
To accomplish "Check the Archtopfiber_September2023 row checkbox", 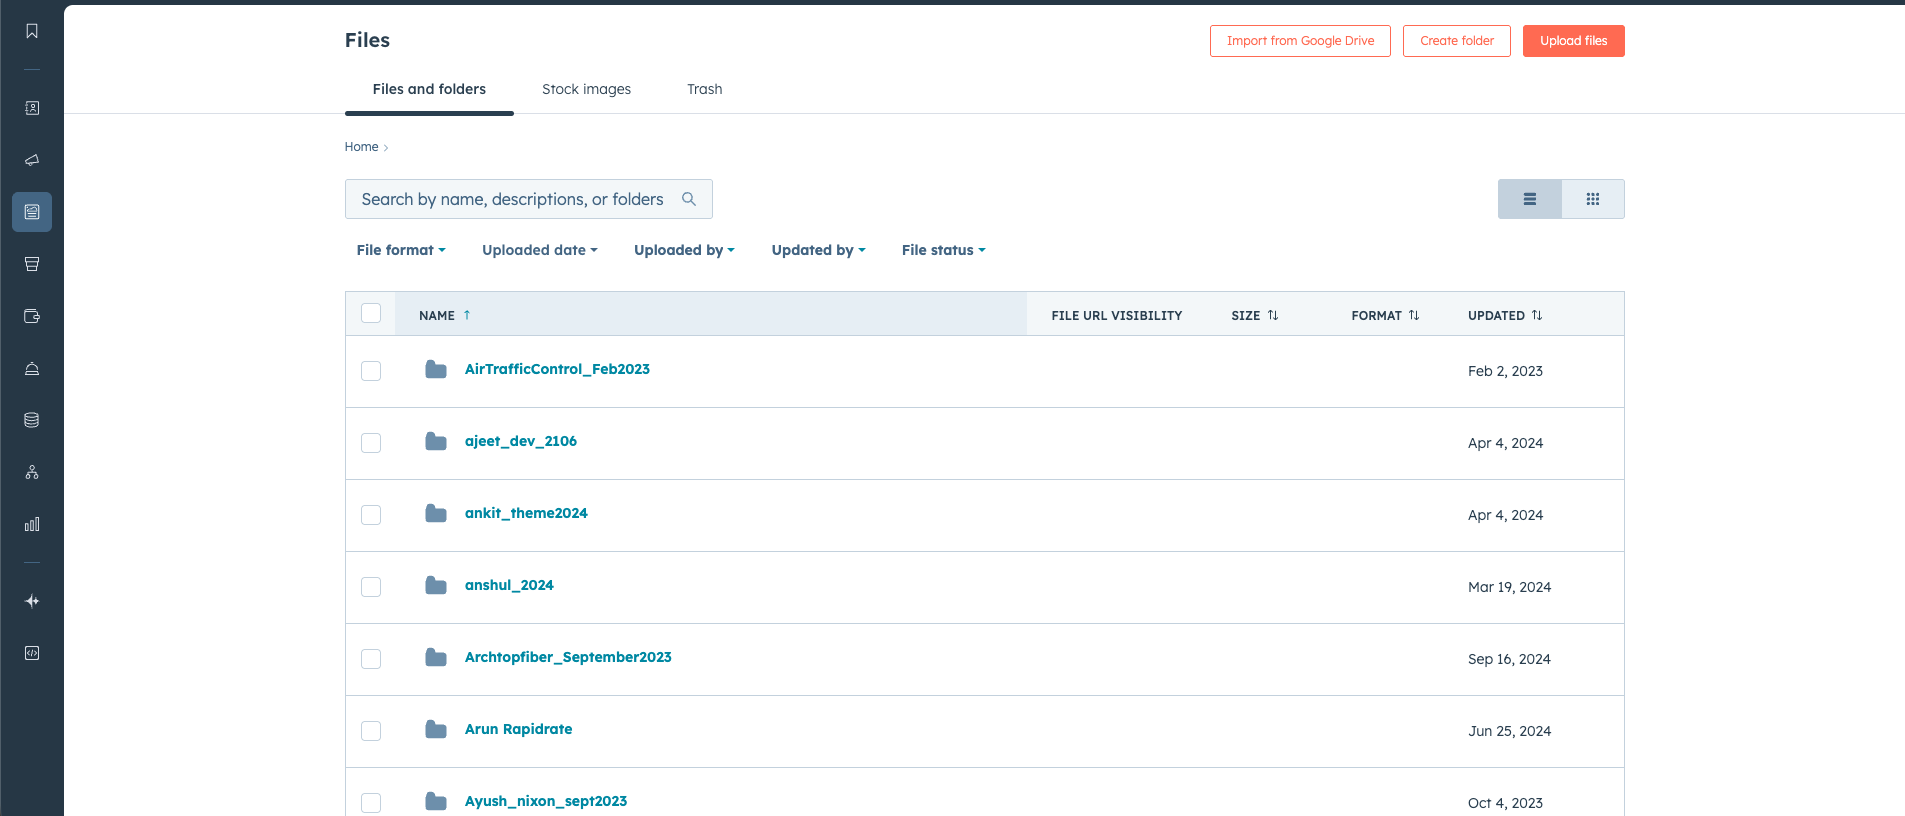I will tap(371, 659).
